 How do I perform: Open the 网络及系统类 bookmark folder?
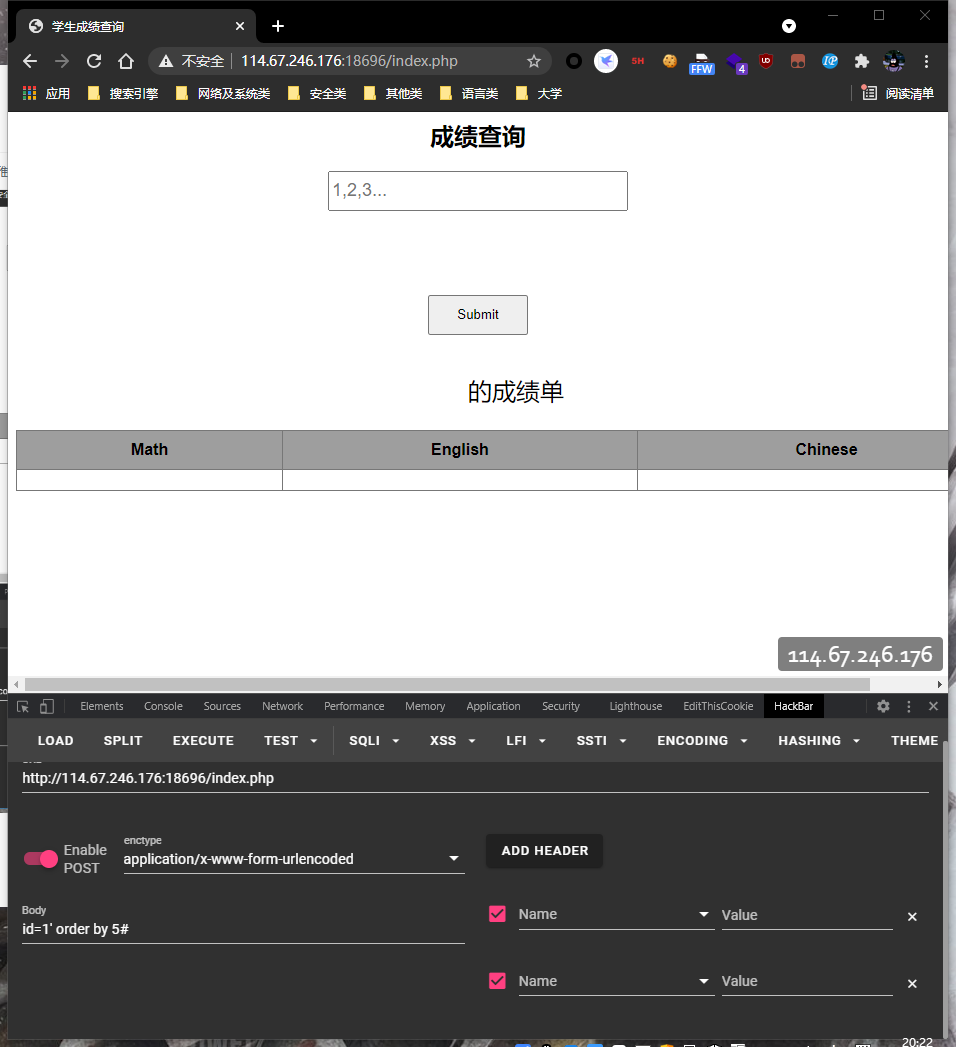click(x=223, y=93)
